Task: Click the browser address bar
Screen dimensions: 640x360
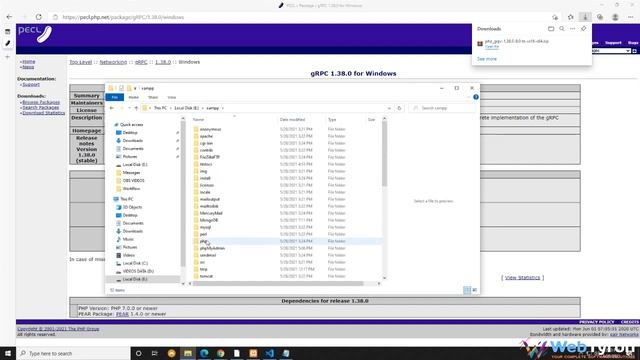Action: pos(302,17)
